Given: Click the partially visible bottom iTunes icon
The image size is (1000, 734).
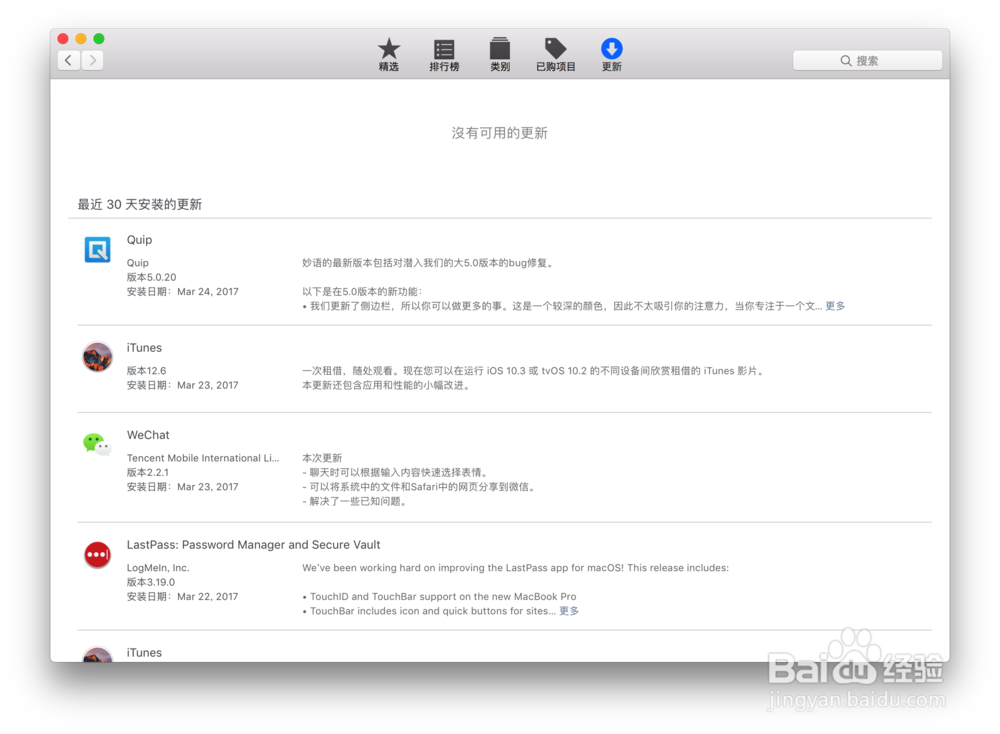Looking at the screenshot, I should coord(98,655).
